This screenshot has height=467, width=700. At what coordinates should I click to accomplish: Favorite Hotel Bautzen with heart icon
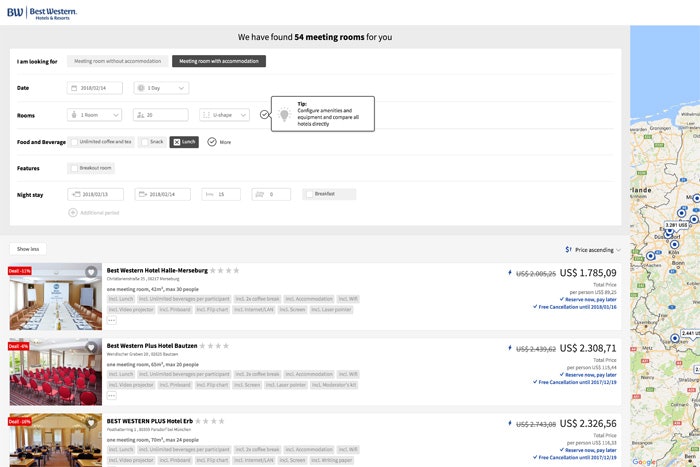click(x=91, y=348)
